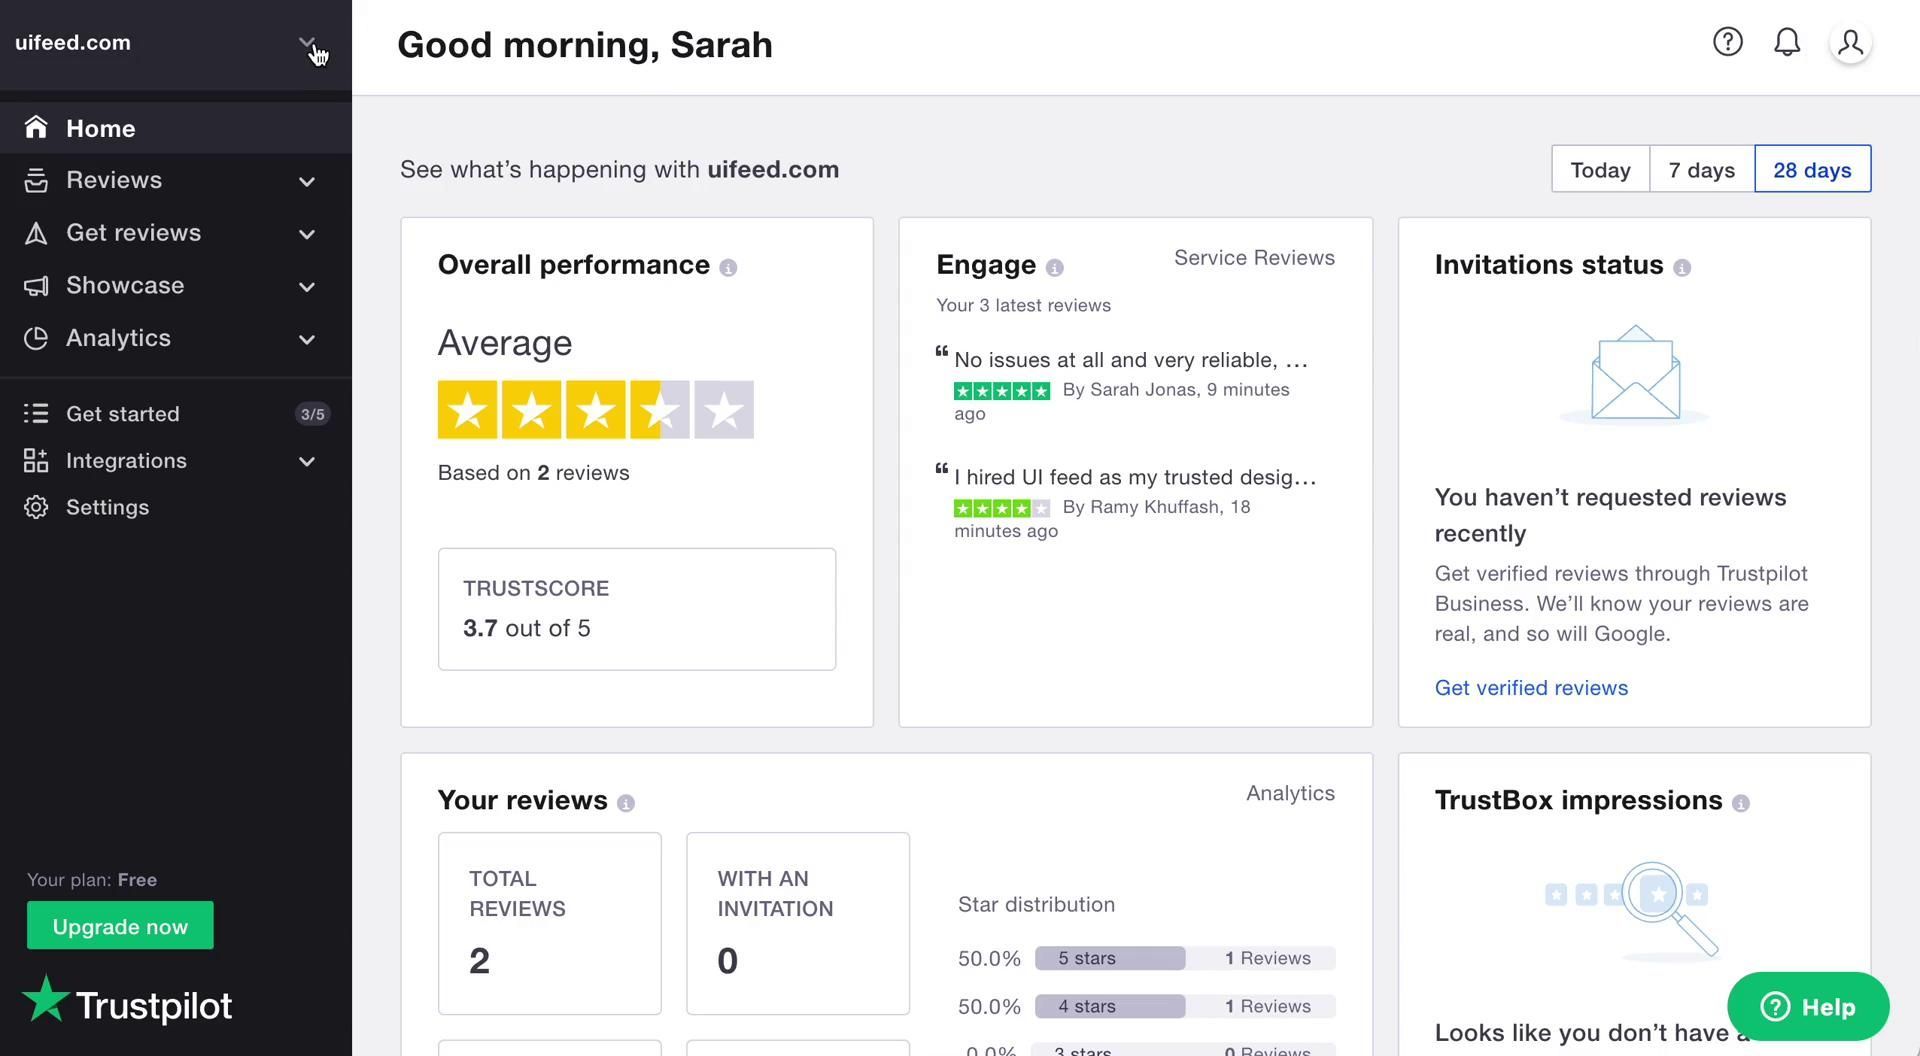This screenshot has height=1056, width=1920.
Task: Click info icon beside TrustBox impressions
Action: point(1741,803)
